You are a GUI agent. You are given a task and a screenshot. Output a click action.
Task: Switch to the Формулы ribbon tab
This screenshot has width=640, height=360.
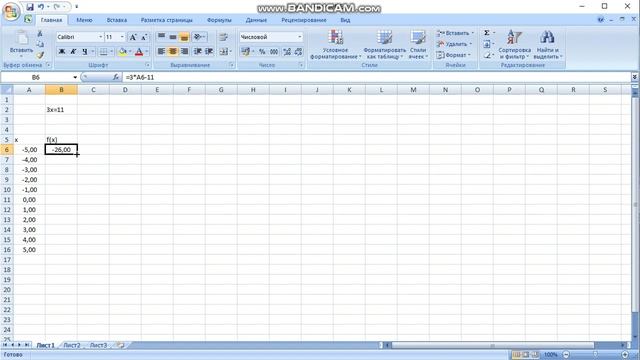(x=219, y=20)
